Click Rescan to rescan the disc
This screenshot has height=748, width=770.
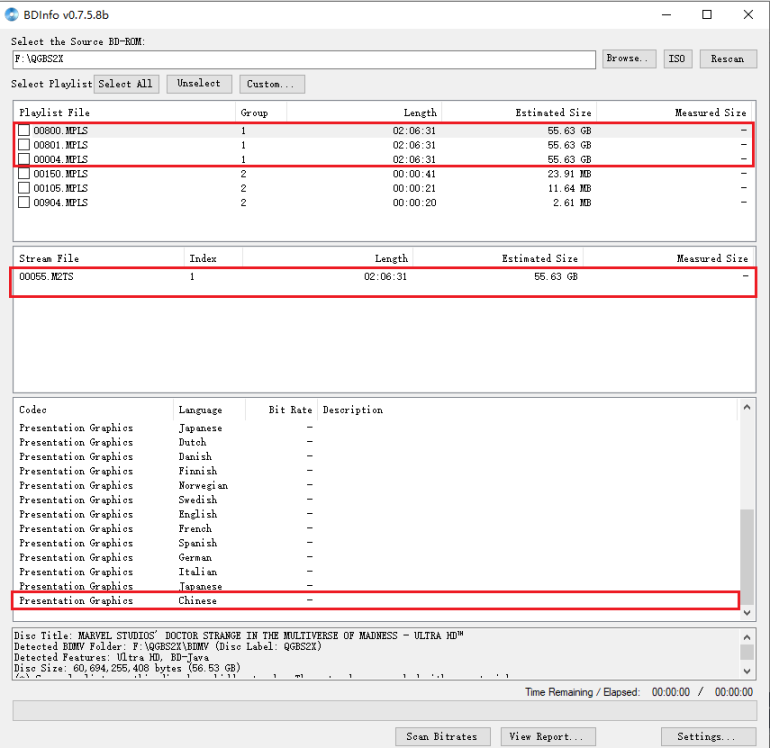click(728, 59)
